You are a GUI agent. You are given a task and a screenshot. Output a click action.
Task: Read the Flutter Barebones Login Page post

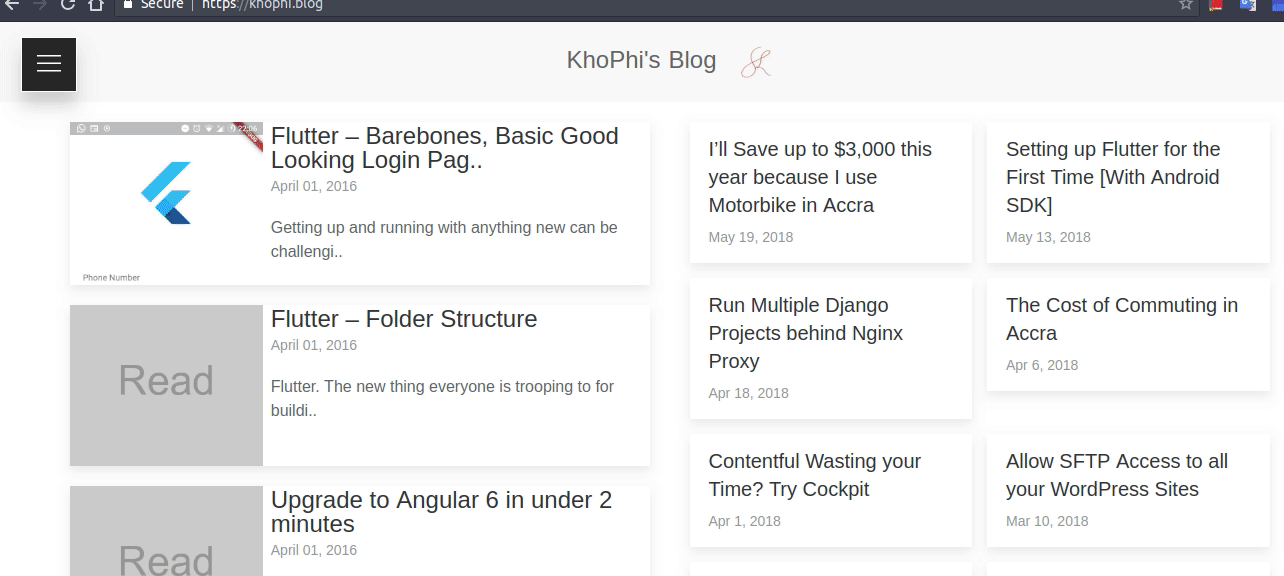pyautogui.click(x=444, y=148)
